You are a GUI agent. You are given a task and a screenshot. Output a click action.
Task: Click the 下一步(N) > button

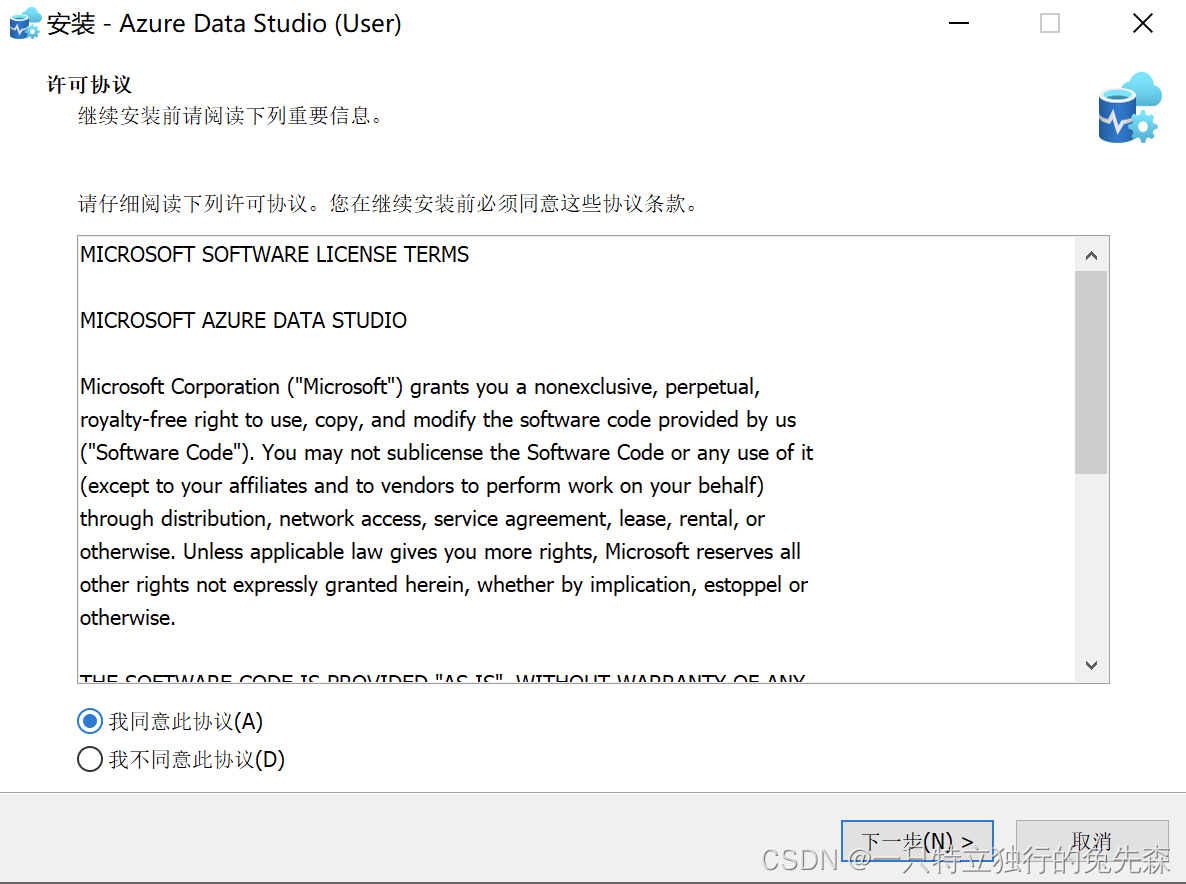point(917,841)
